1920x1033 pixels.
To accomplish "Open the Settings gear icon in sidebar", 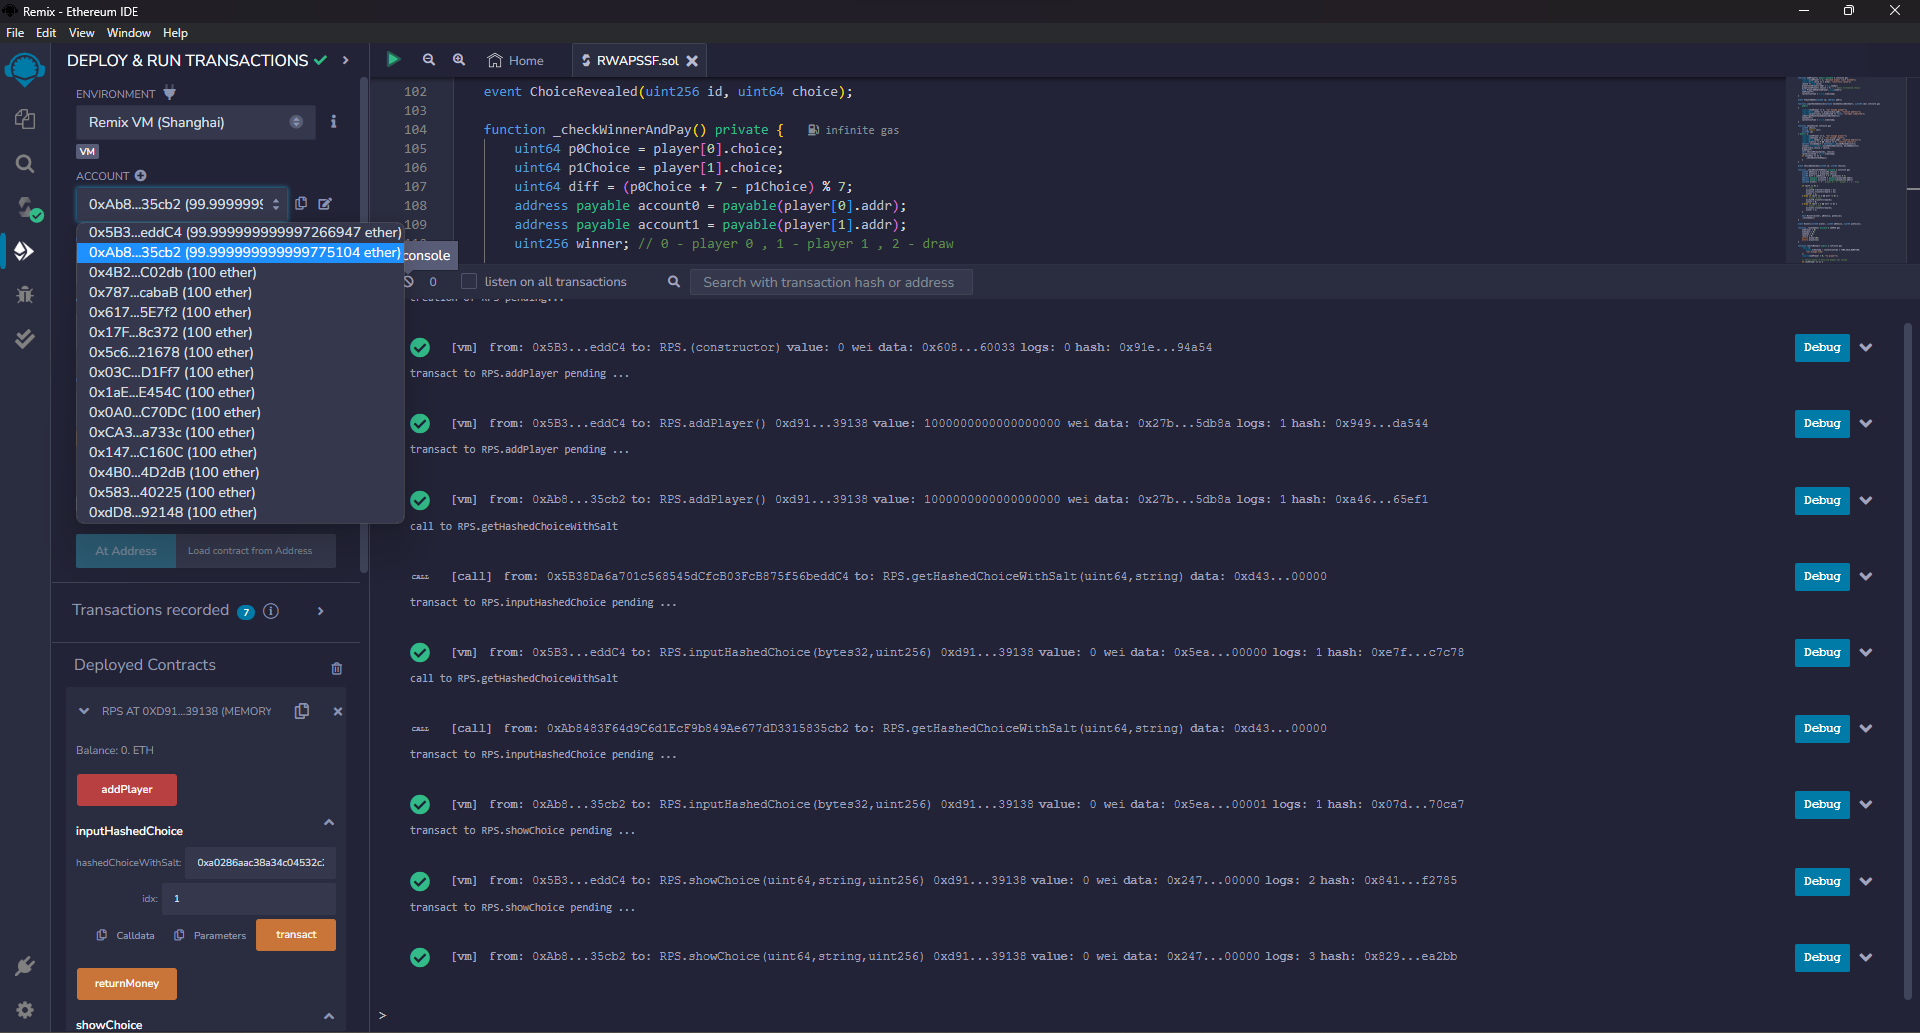I will click(25, 1010).
